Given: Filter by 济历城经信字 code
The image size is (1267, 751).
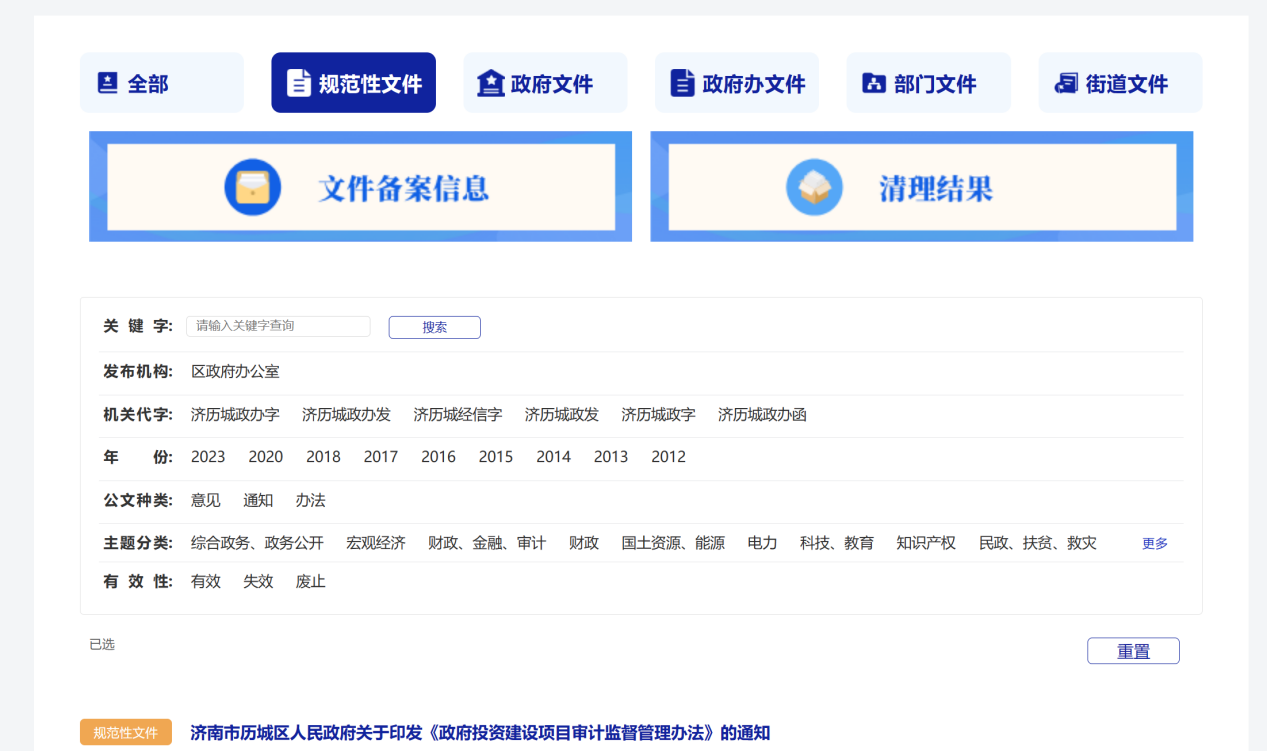Looking at the screenshot, I should pos(458,414).
